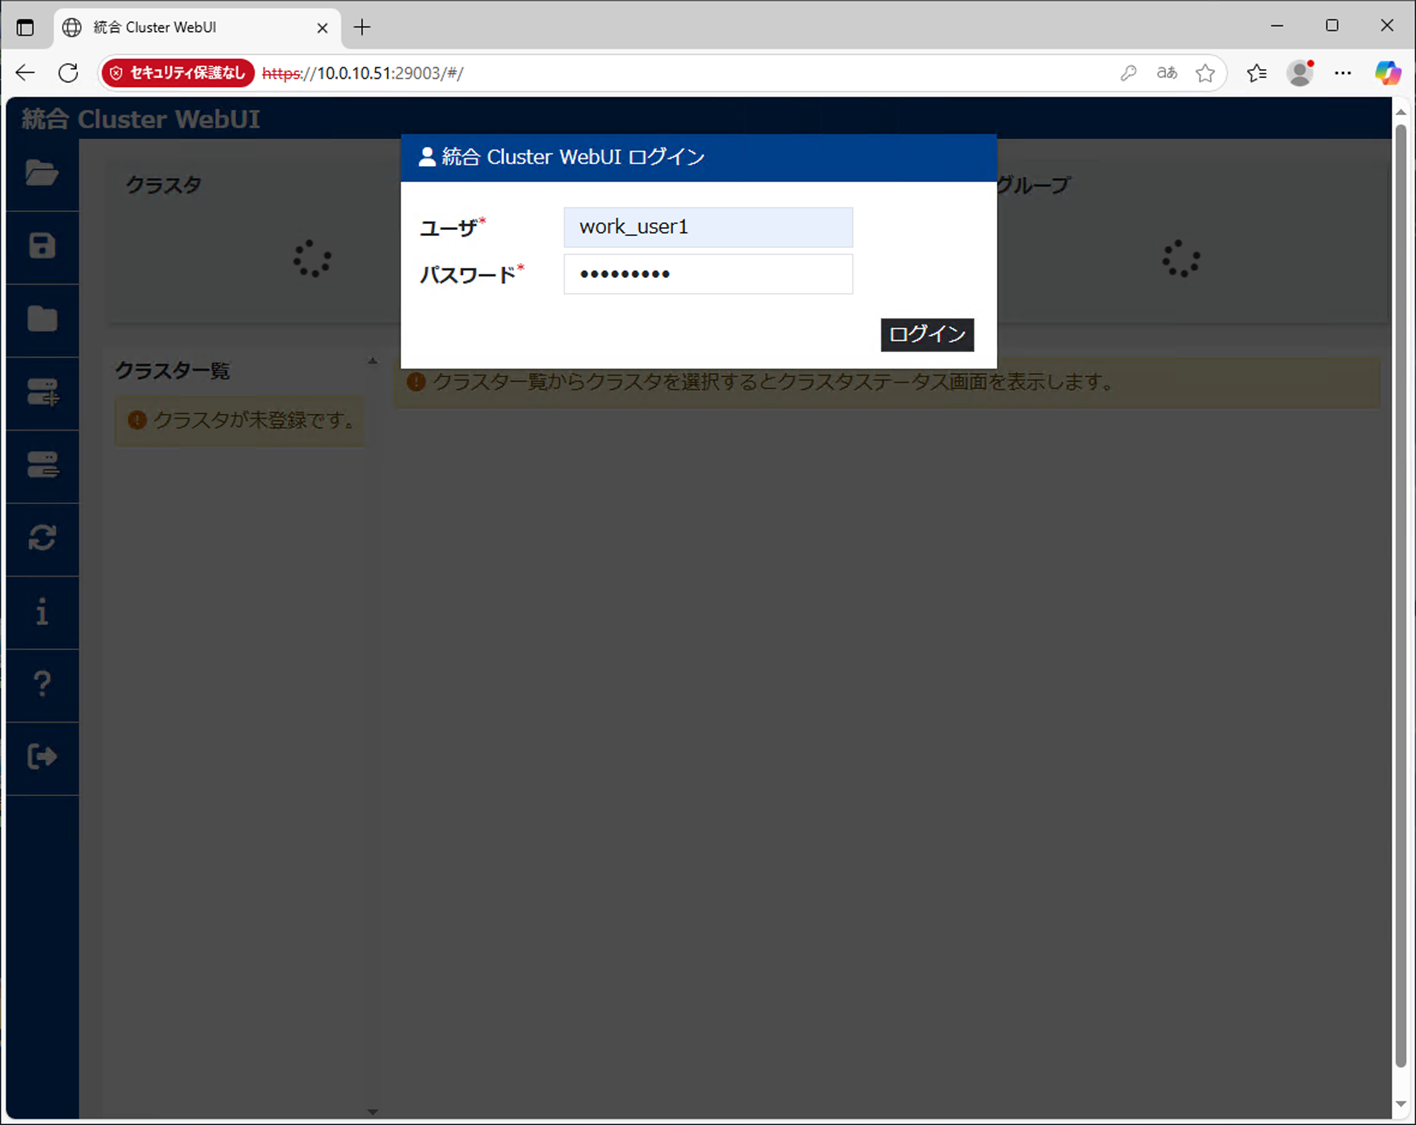Open a new browser tab
Image resolution: width=1416 pixels, height=1125 pixels.
click(x=362, y=27)
